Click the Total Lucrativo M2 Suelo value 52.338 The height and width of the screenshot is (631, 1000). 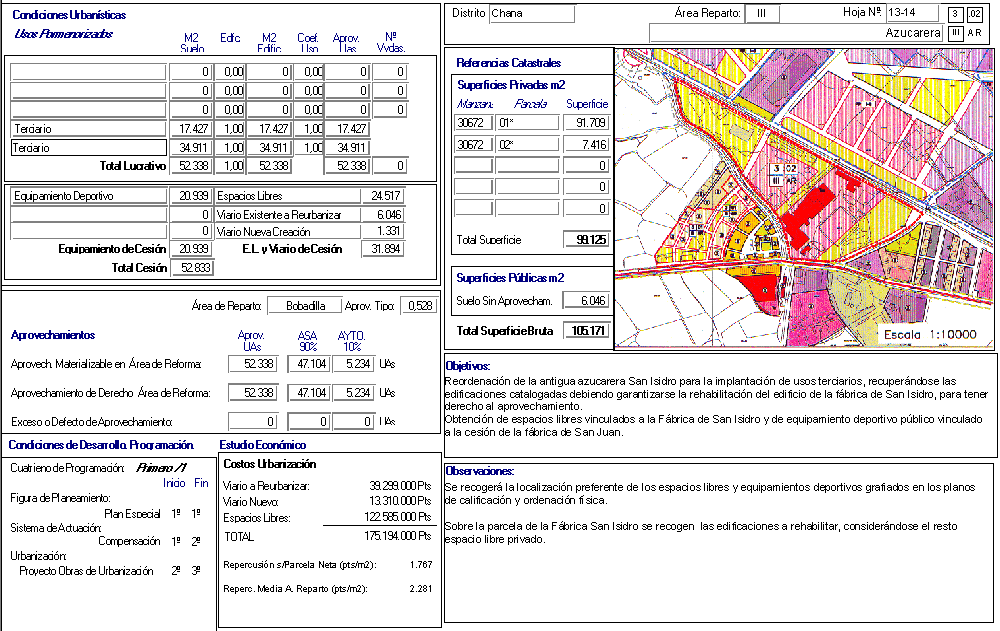[191, 166]
